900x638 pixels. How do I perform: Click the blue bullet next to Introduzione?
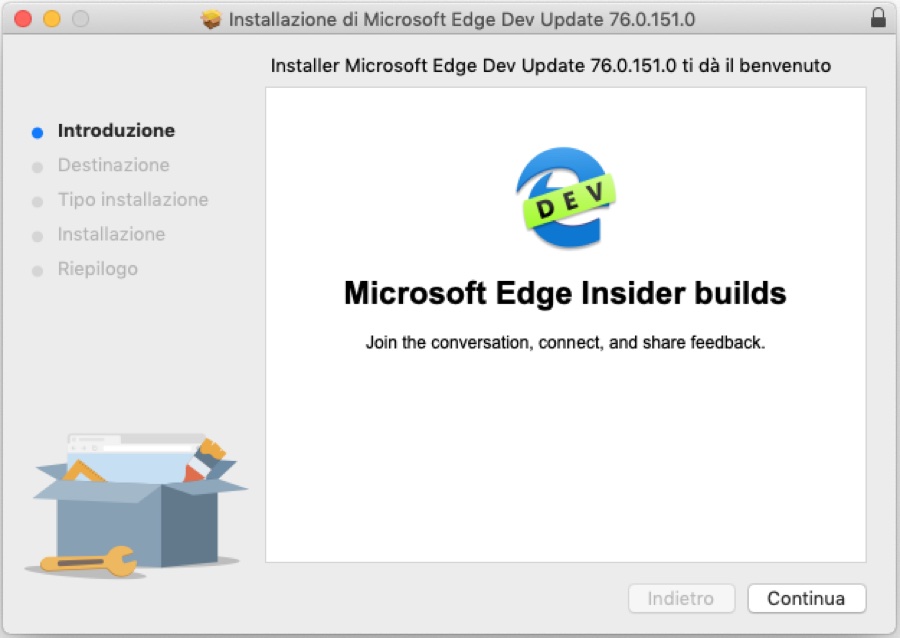[x=37, y=133]
